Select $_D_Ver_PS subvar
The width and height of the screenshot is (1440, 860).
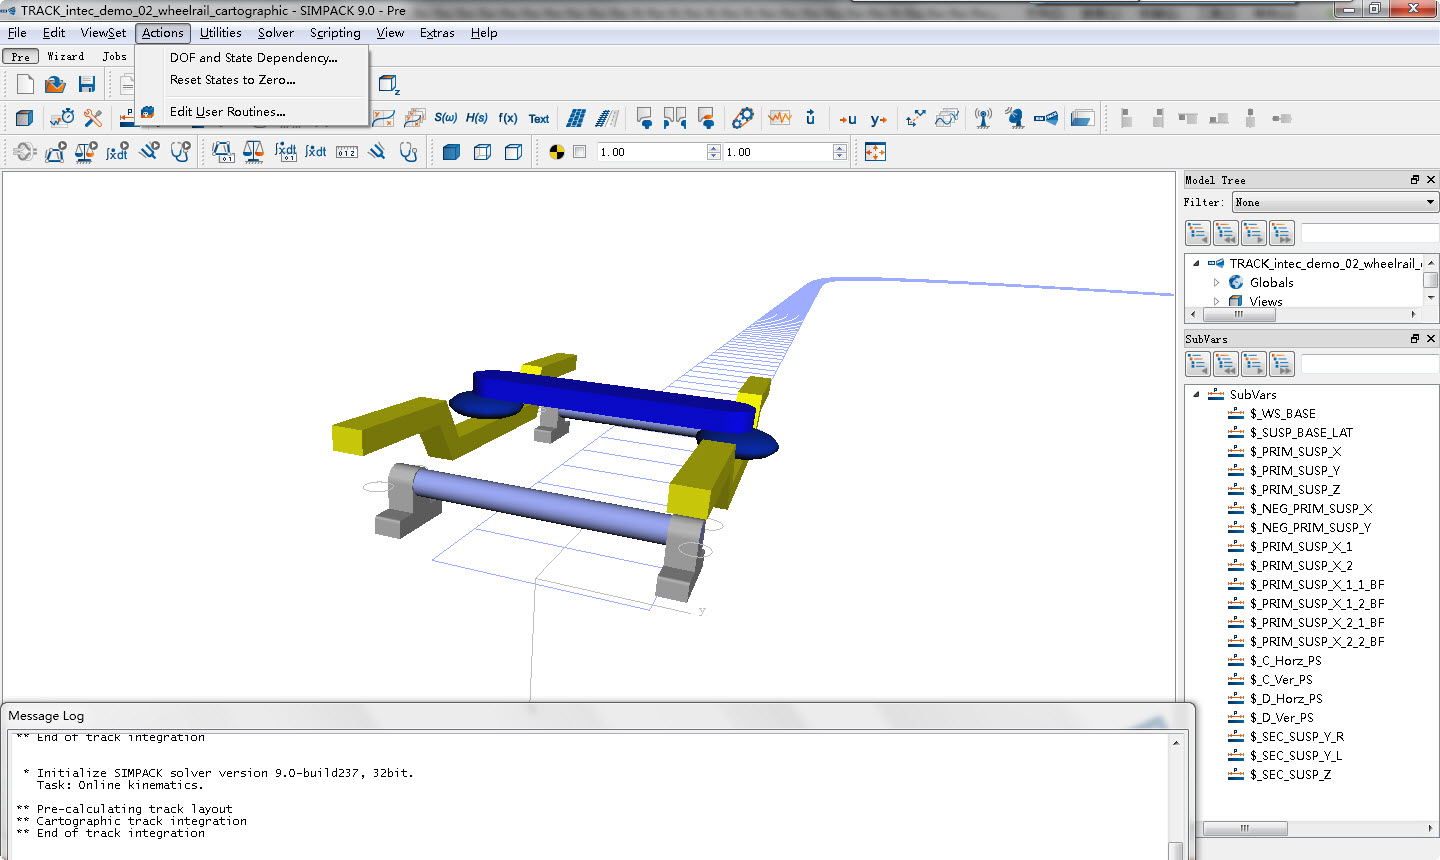pyautogui.click(x=1281, y=718)
